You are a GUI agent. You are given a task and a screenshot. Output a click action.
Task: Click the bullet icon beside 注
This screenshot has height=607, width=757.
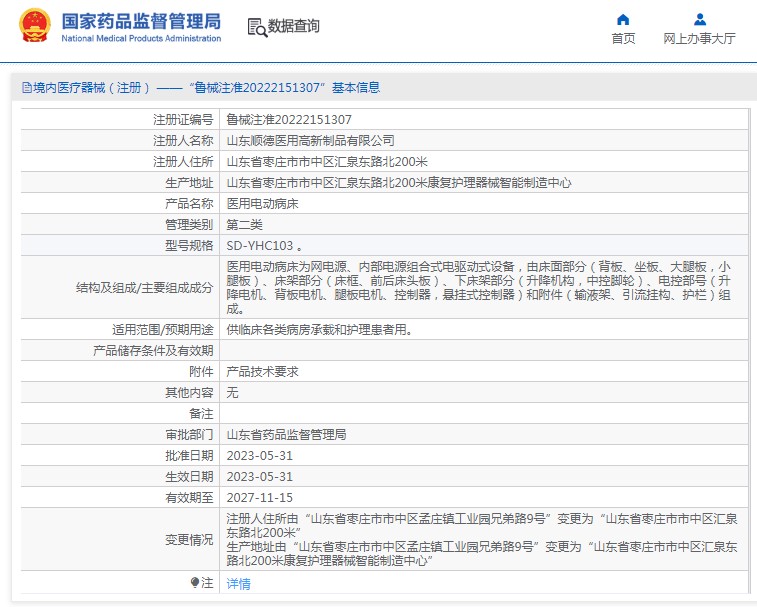tap(195, 582)
